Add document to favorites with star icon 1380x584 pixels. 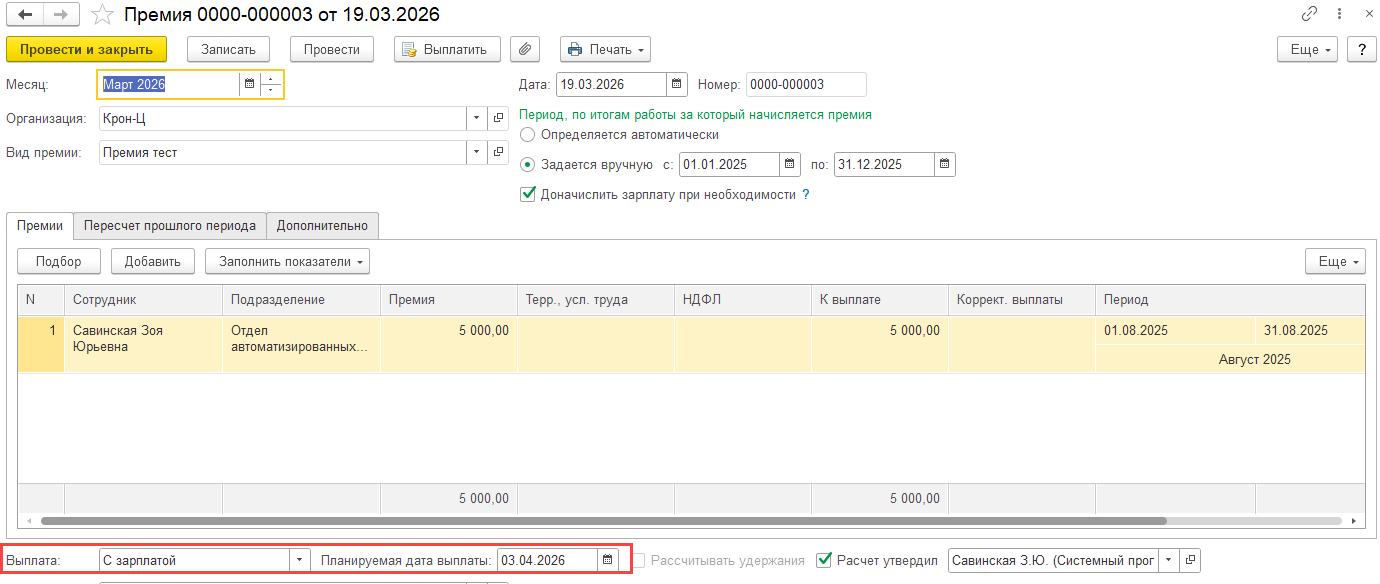point(102,15)
